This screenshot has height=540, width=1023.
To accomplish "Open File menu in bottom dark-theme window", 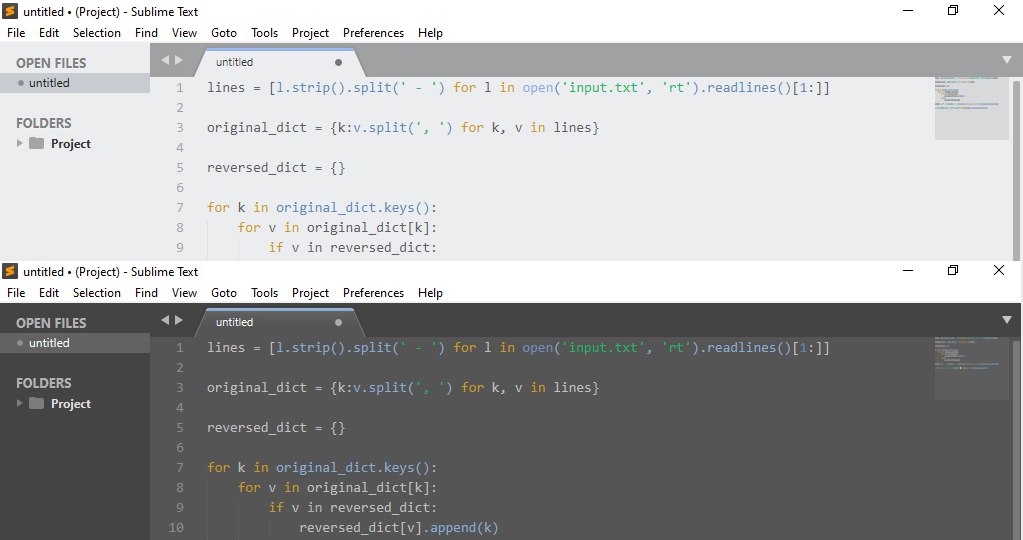I will [x=16, y=293].
